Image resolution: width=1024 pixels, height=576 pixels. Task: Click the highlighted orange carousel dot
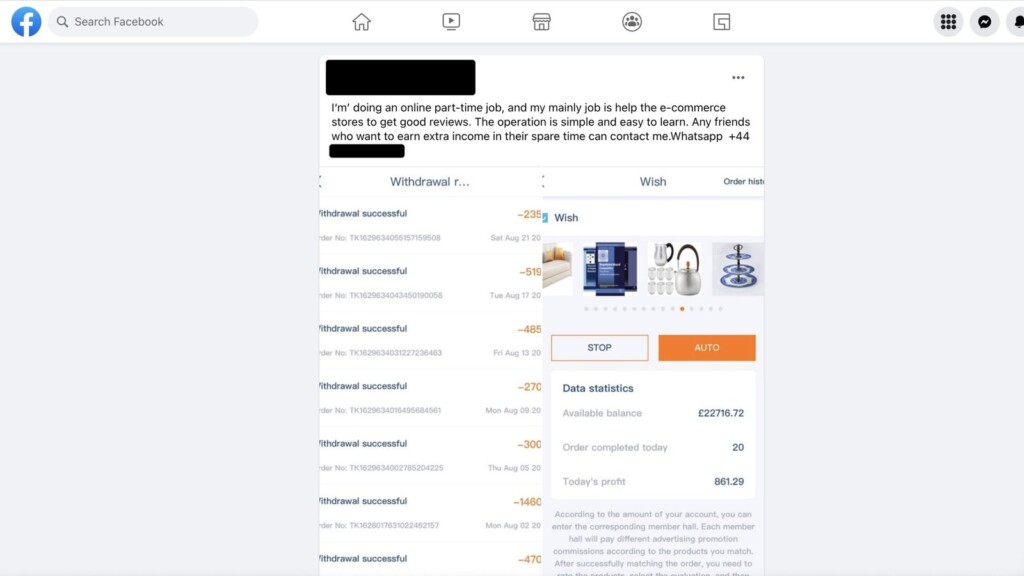[x=682, y=309]
